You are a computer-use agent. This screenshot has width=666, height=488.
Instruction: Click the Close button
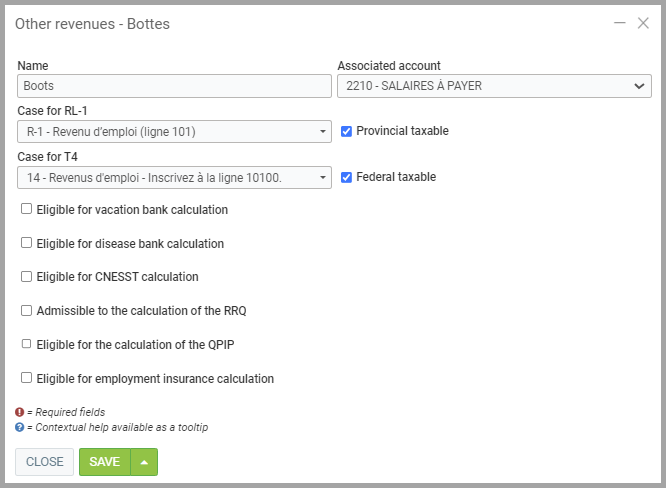click(x=44, y=462)
